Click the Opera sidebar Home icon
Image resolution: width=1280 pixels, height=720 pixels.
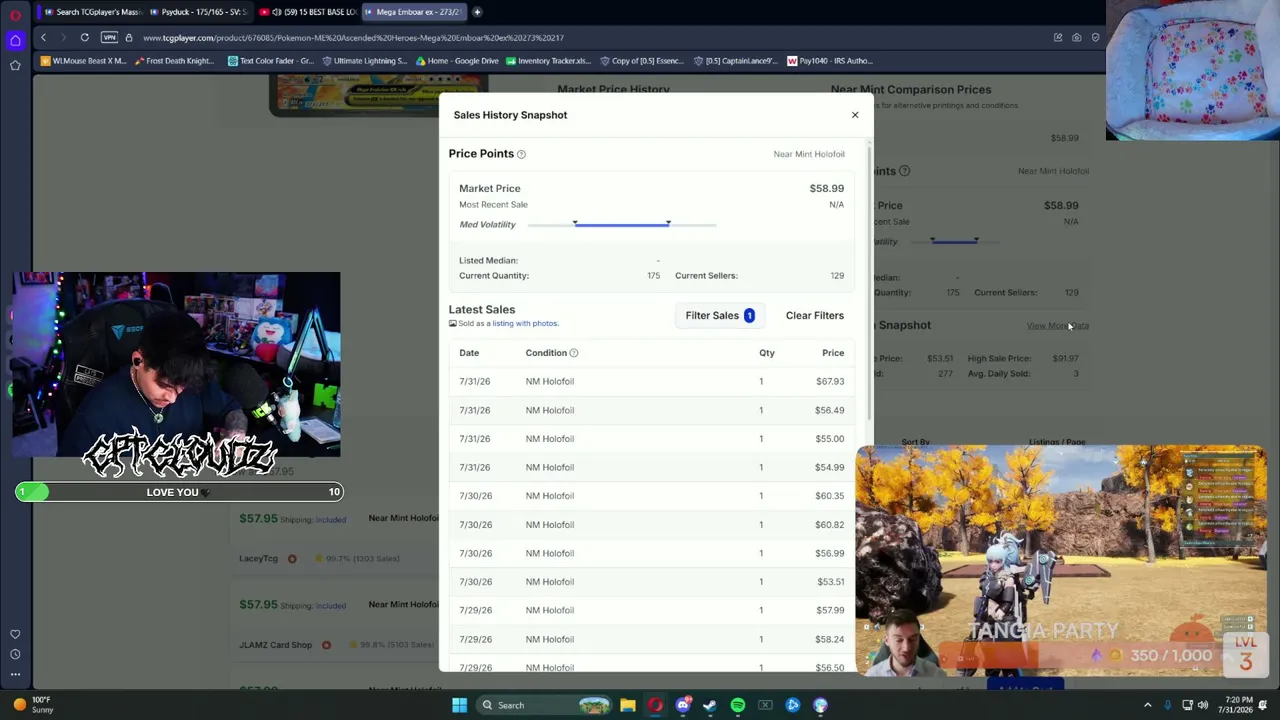(x=15, y=40)
